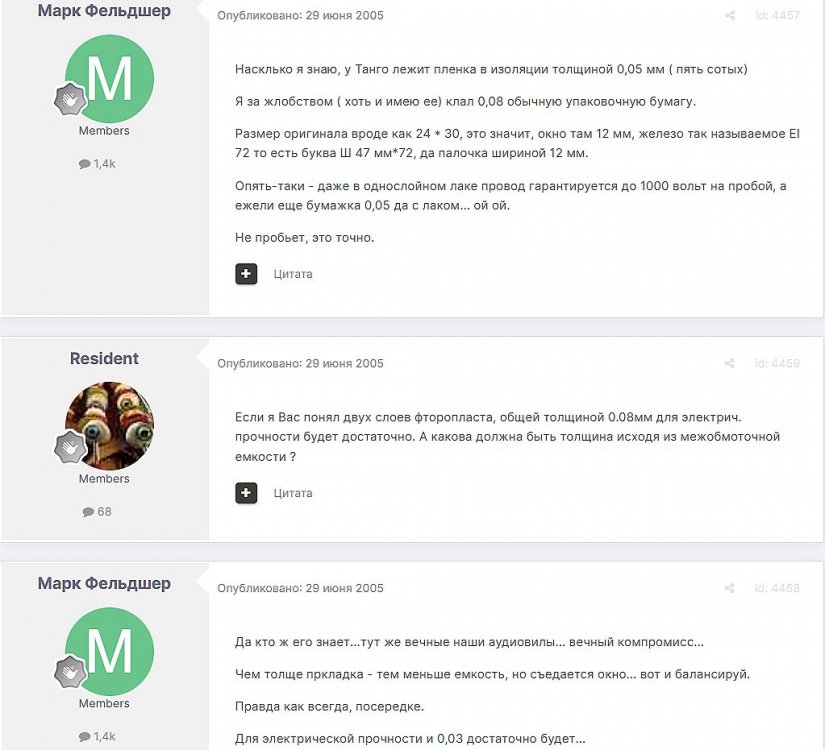
Task: Click the rank badge on the bottom Марк Фельдшер avatar
Action: pyautogui.click(x=70, y=671)
